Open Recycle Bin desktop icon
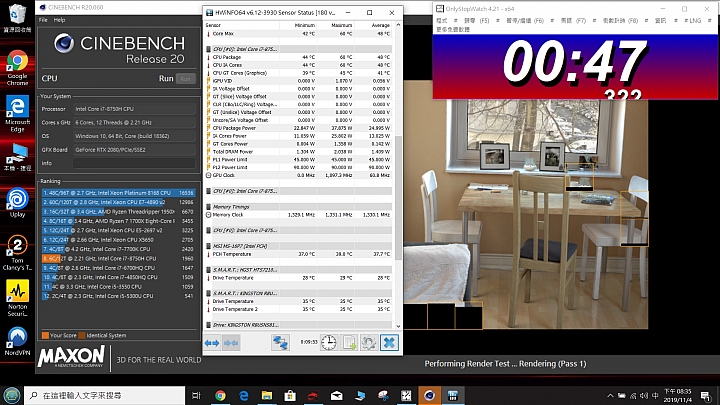 17,18
